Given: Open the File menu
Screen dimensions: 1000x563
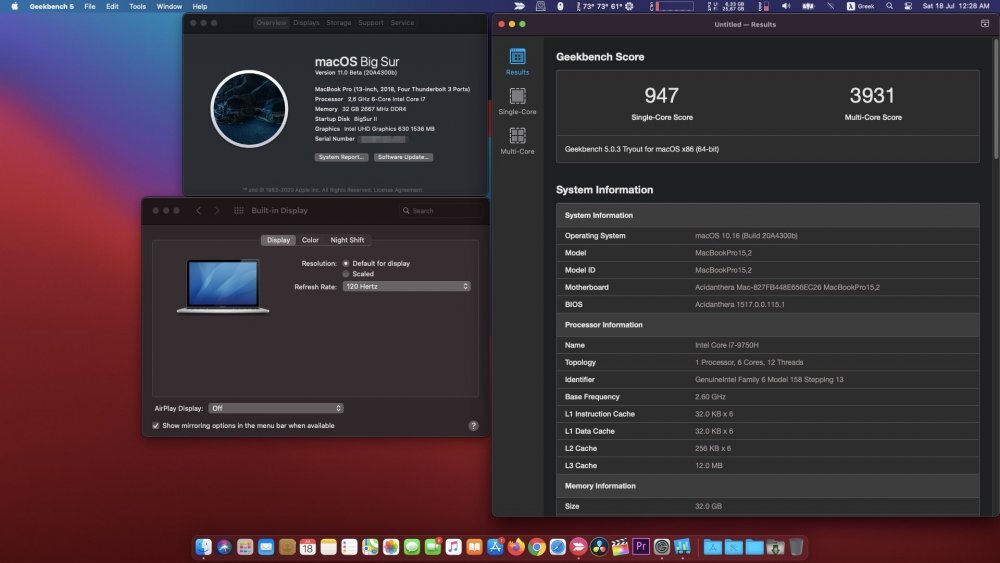Looking at the screenshot, I should click(x=90, y=6).
